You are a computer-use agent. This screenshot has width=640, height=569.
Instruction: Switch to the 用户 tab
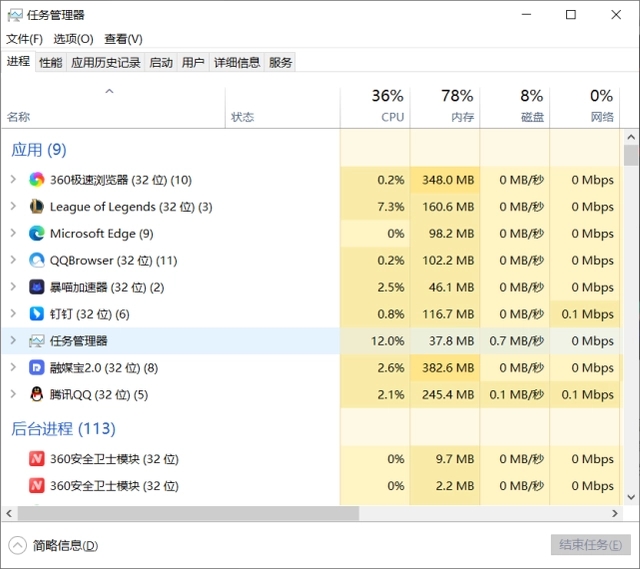tap(193, 62)
